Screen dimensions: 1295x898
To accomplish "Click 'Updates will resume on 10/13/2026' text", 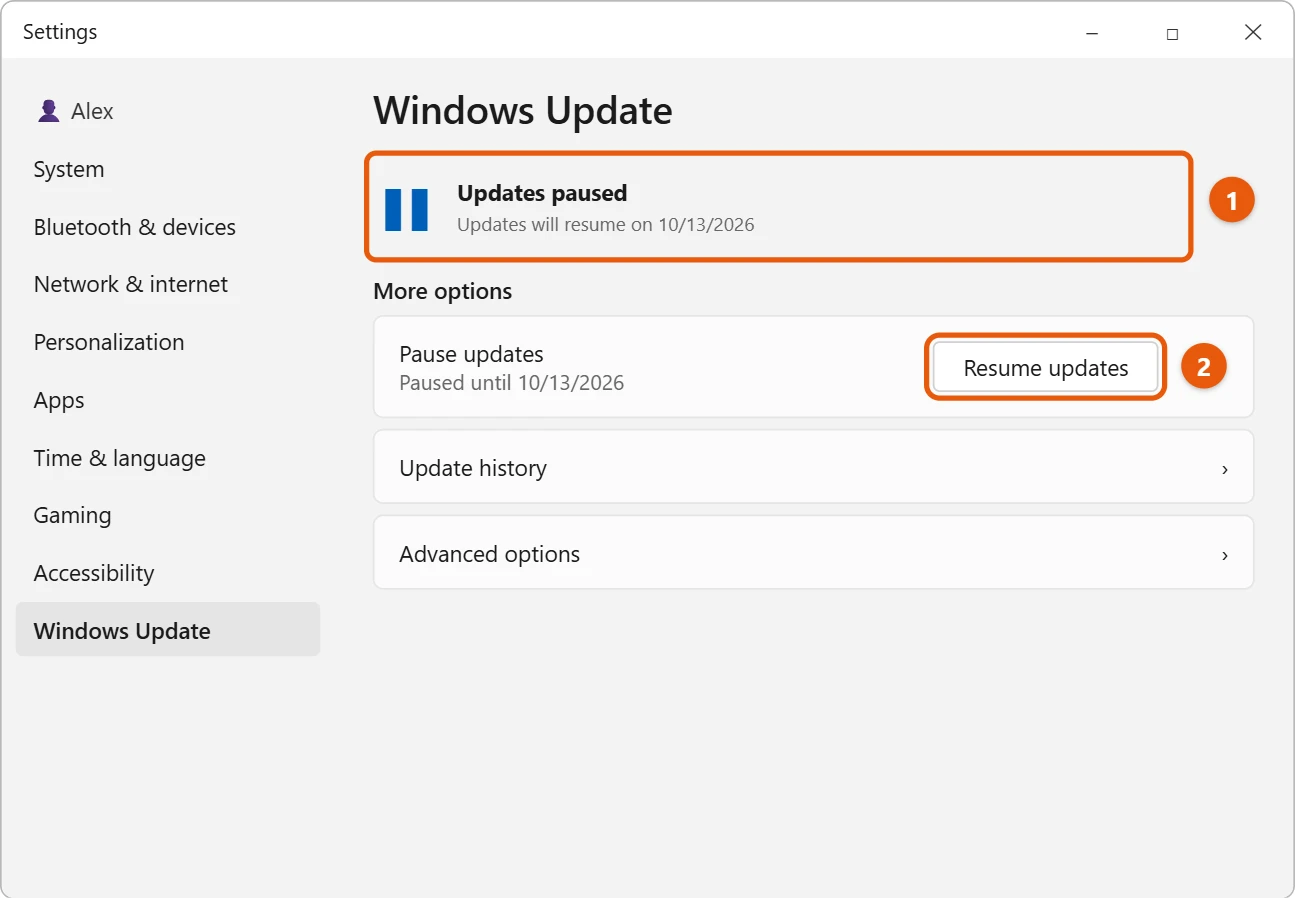I will [x=606, y=225].
